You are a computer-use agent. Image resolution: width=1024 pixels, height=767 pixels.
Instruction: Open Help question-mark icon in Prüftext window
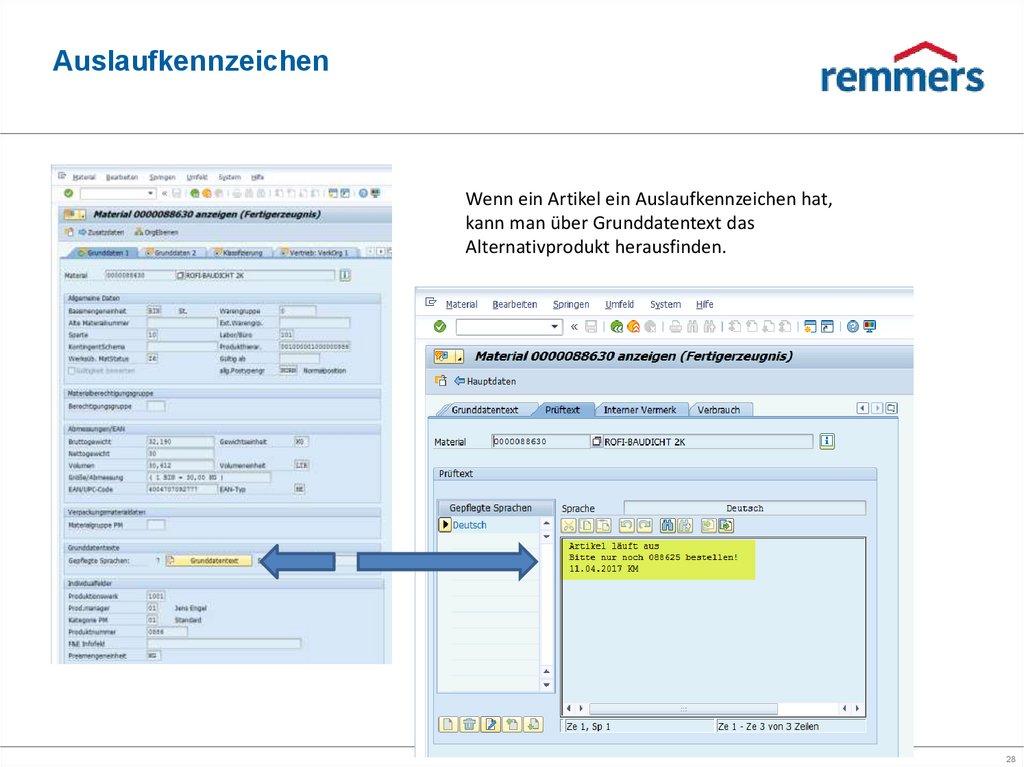point(853,326)
